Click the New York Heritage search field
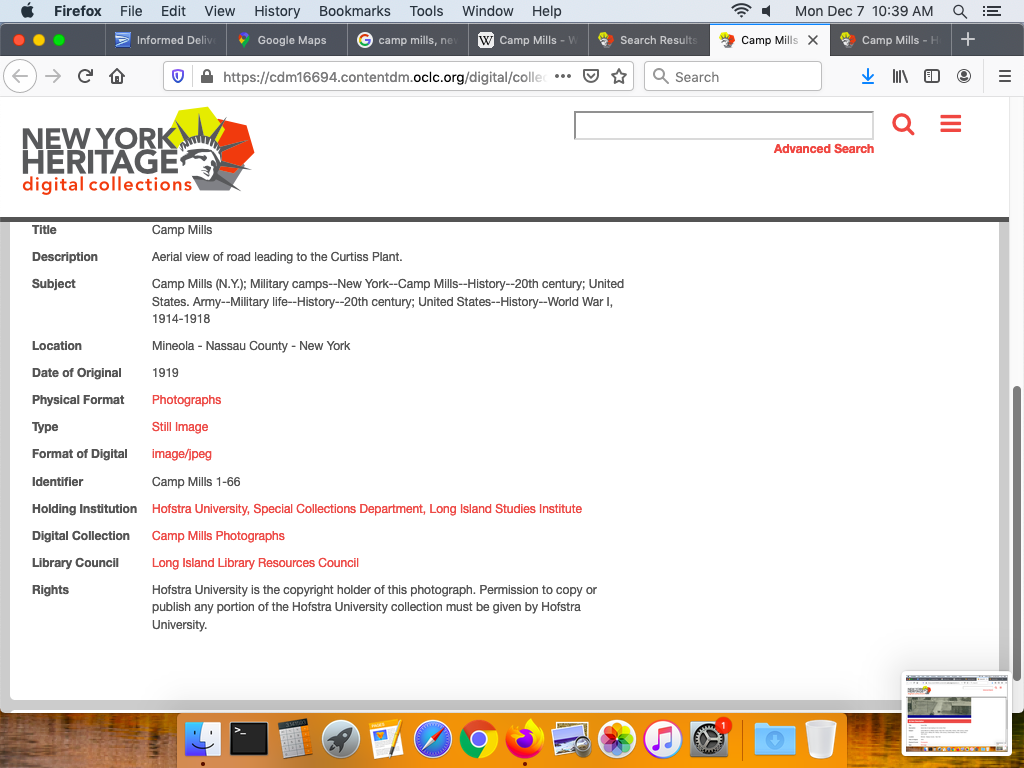Screen dimensions: 1024x768 pos(723,125)
